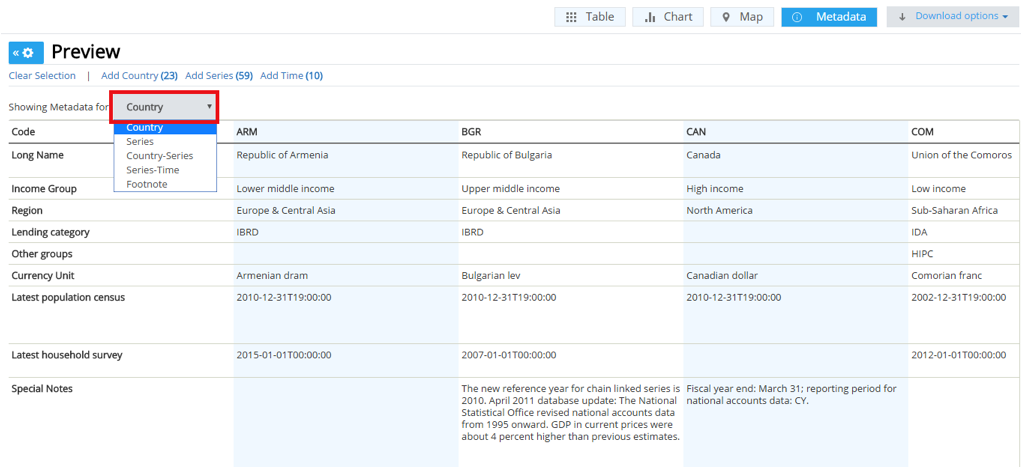Image resolution: width=1022 pixels, height=468 pixels.
Task: Pick the Footnote option
Action: [x=147, y=184]
